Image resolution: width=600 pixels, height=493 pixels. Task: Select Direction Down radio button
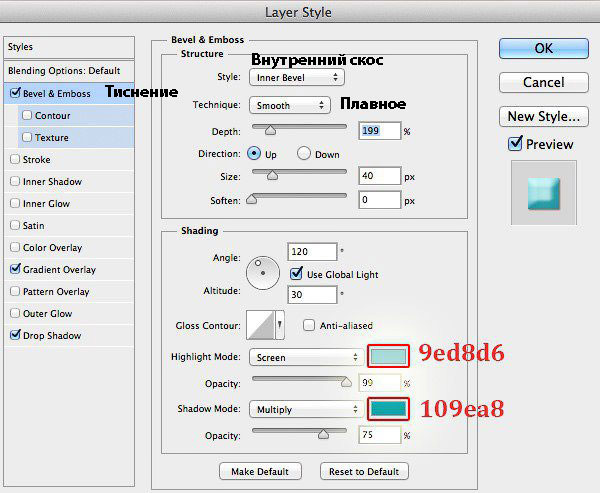[x=303, y=153]
